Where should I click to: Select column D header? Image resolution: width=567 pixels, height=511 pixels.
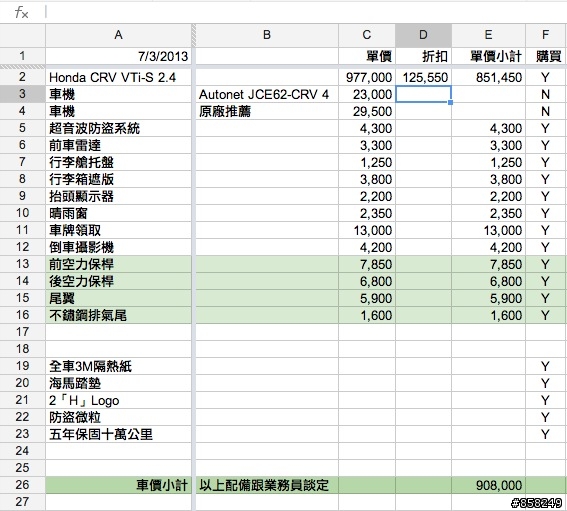tap(423, 35)
